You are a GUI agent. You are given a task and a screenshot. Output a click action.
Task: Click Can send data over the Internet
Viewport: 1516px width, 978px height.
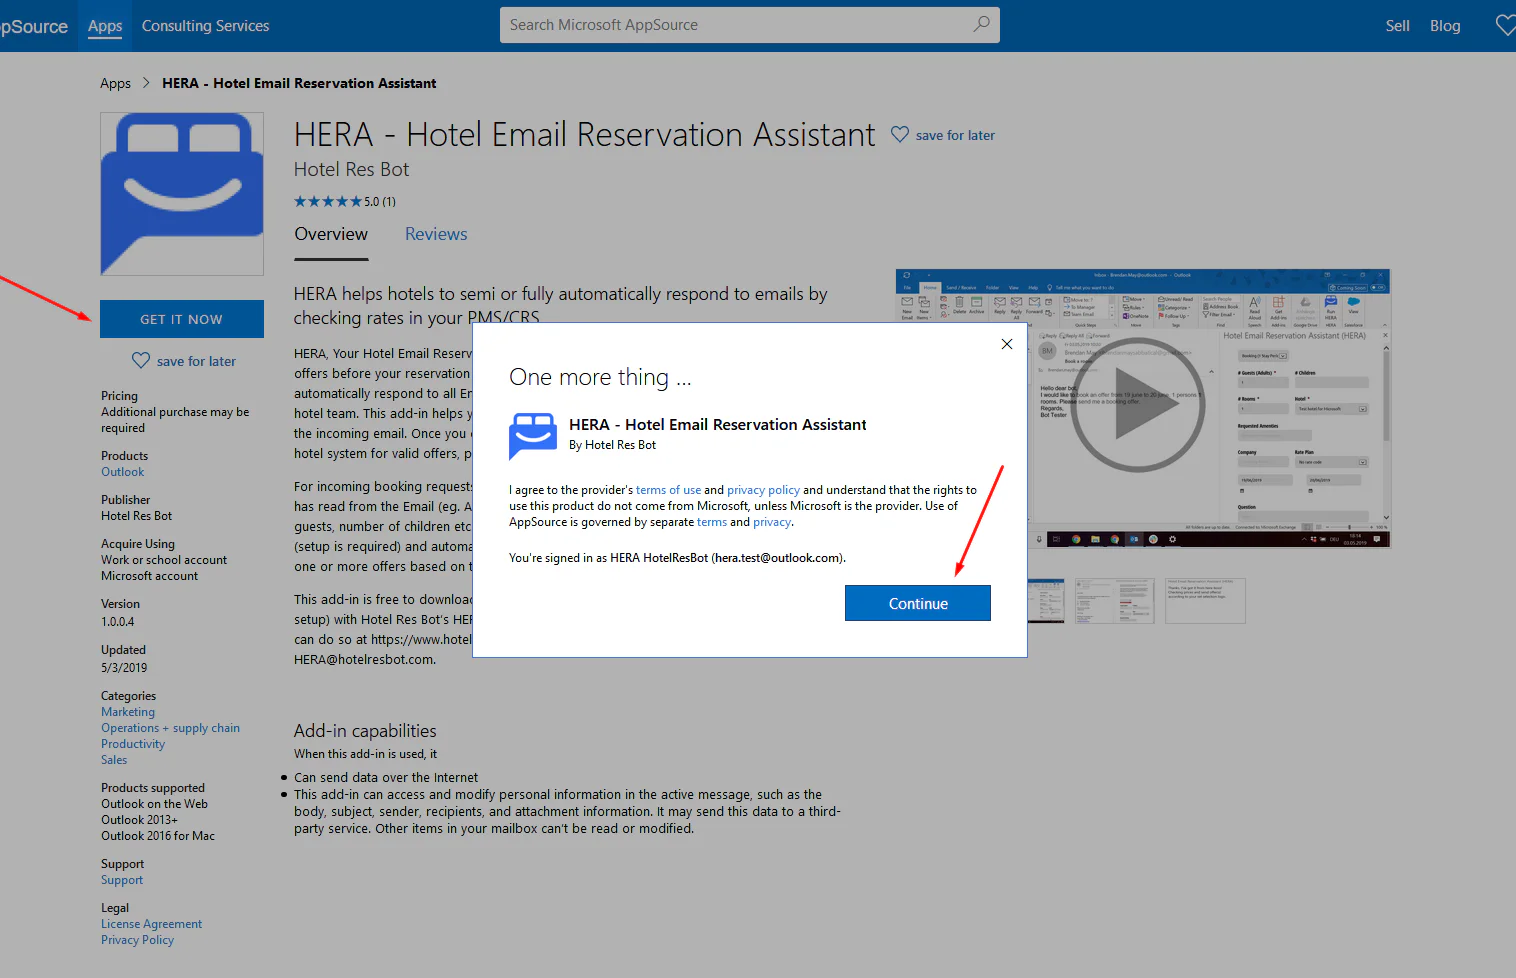pos(386,777)
